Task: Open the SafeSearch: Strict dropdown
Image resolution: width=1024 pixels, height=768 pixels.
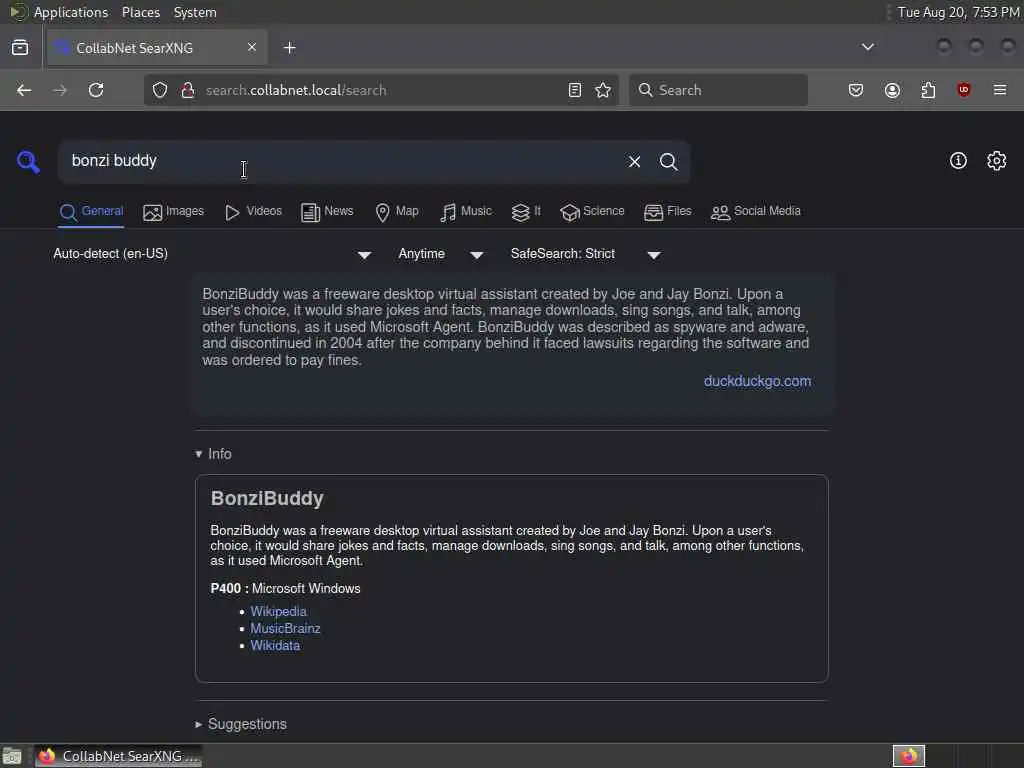Action: (586, 254)
